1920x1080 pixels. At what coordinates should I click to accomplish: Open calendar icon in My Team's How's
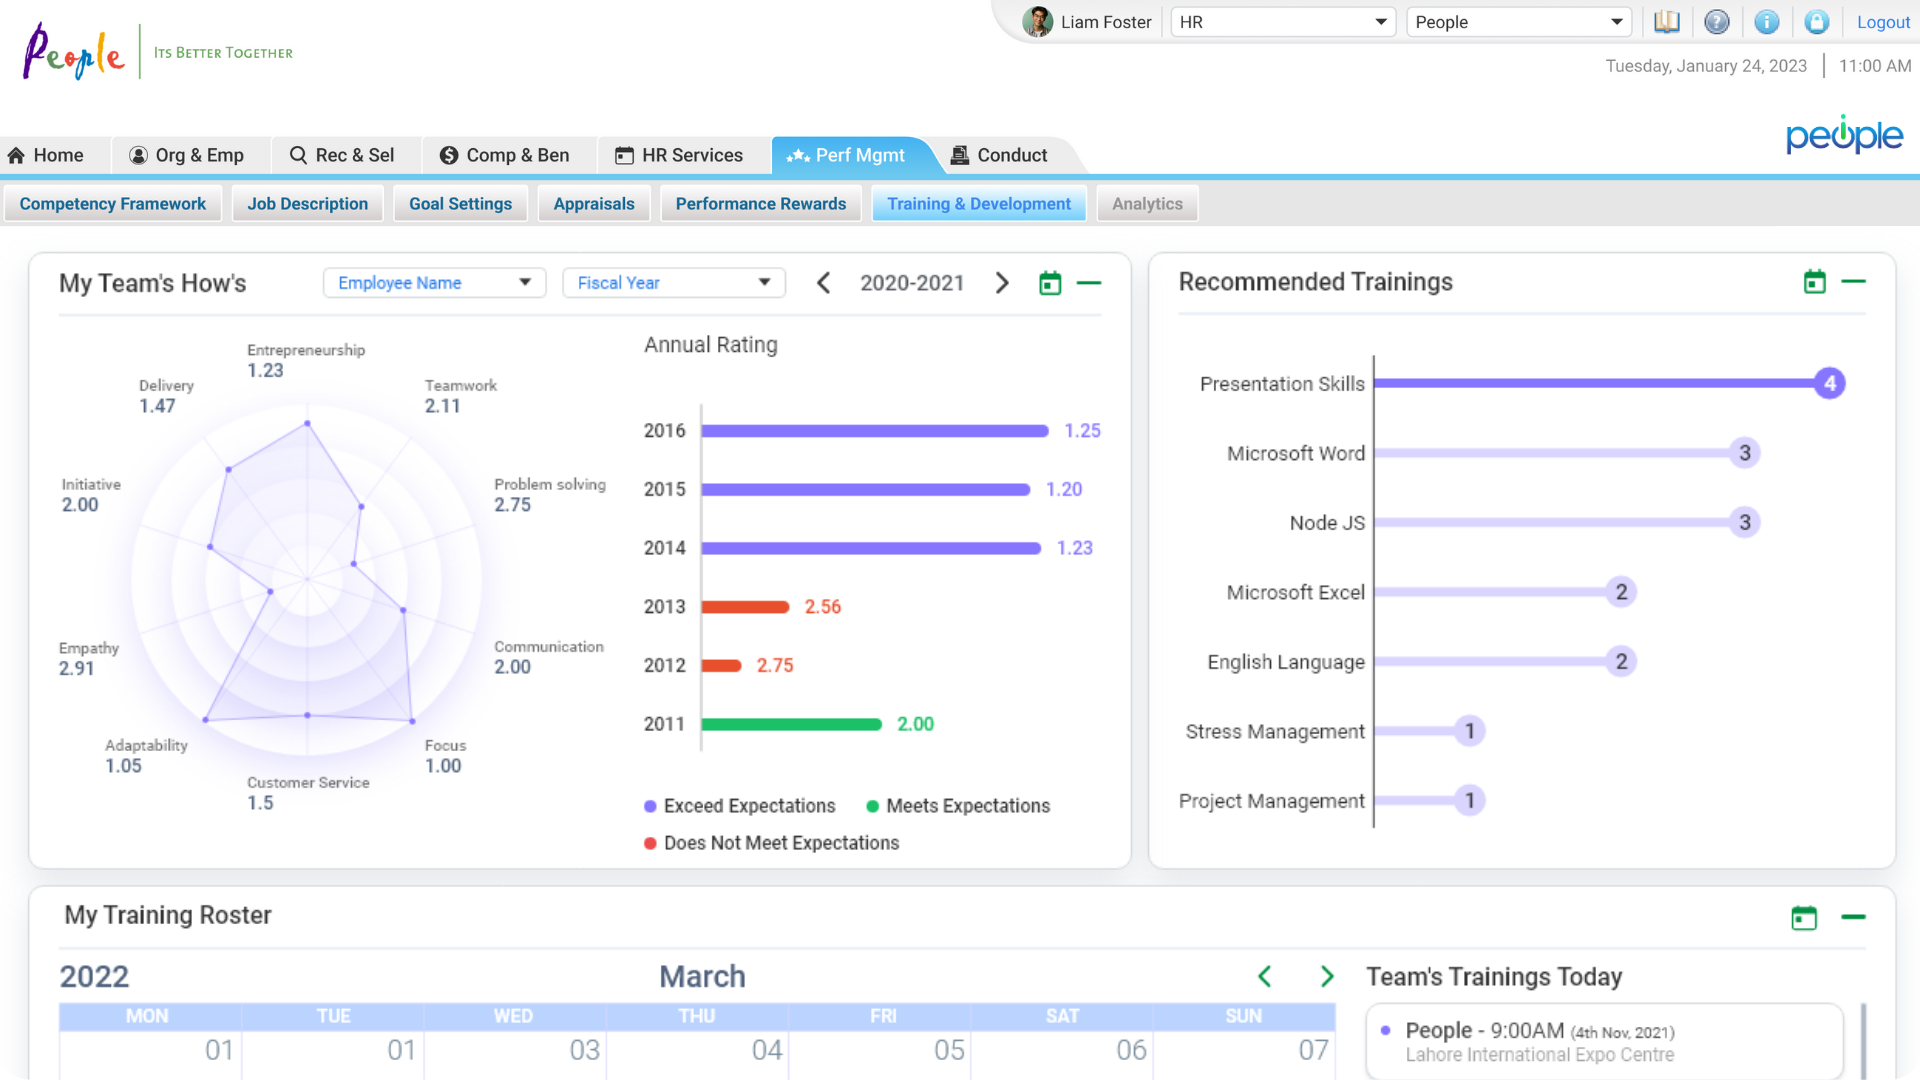[1050, 284]
